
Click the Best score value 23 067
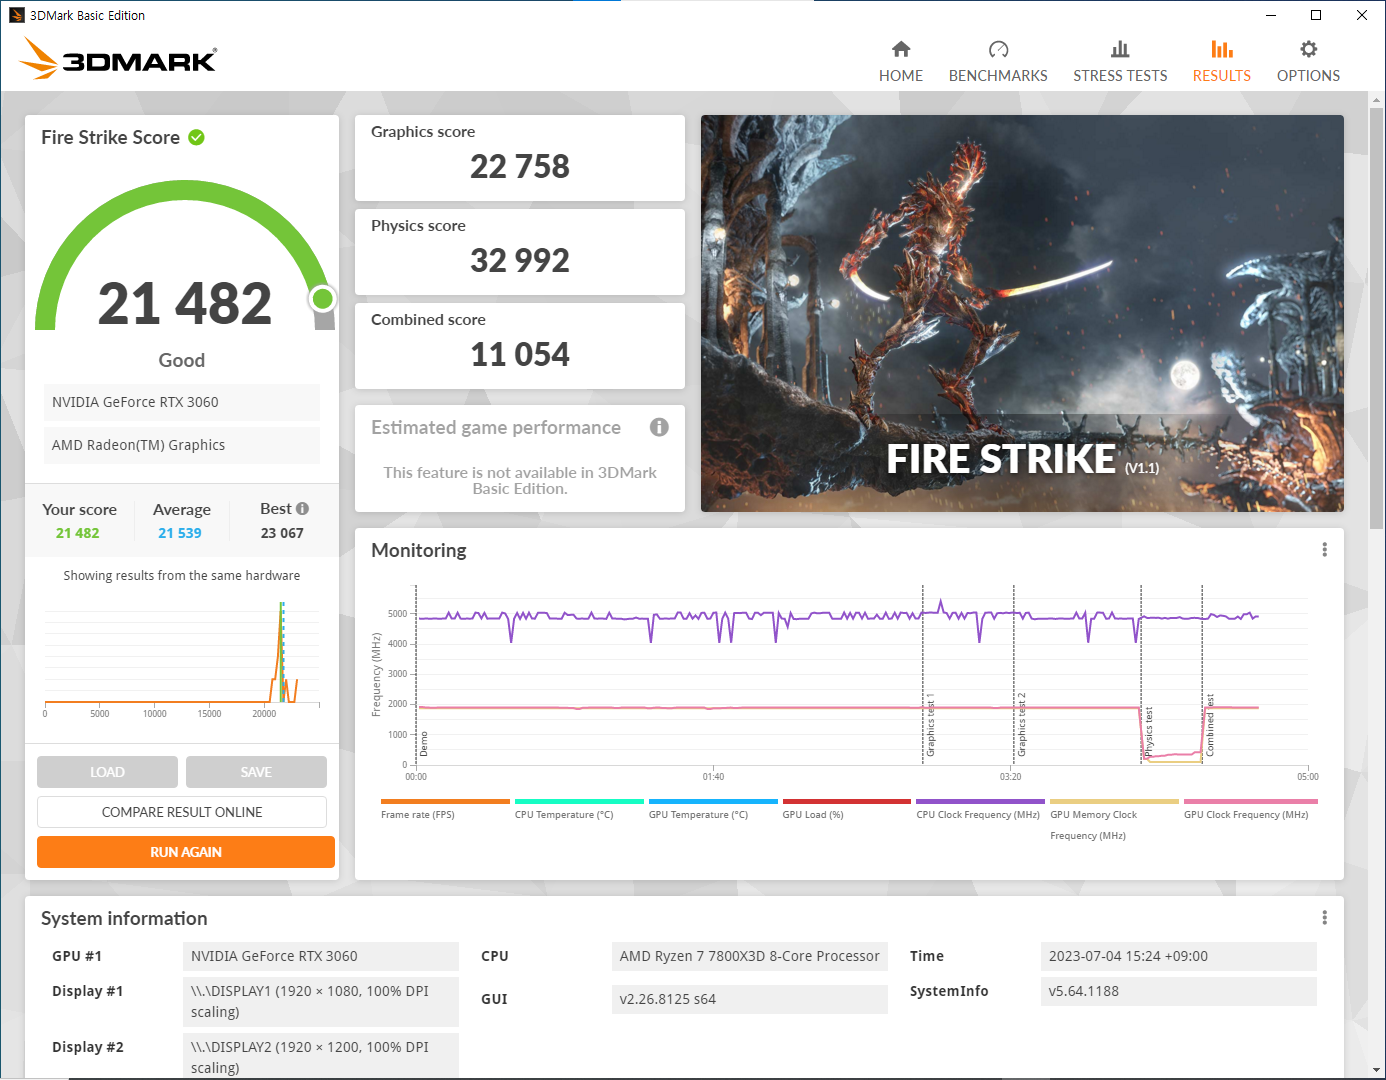click(x=282, y=533)
